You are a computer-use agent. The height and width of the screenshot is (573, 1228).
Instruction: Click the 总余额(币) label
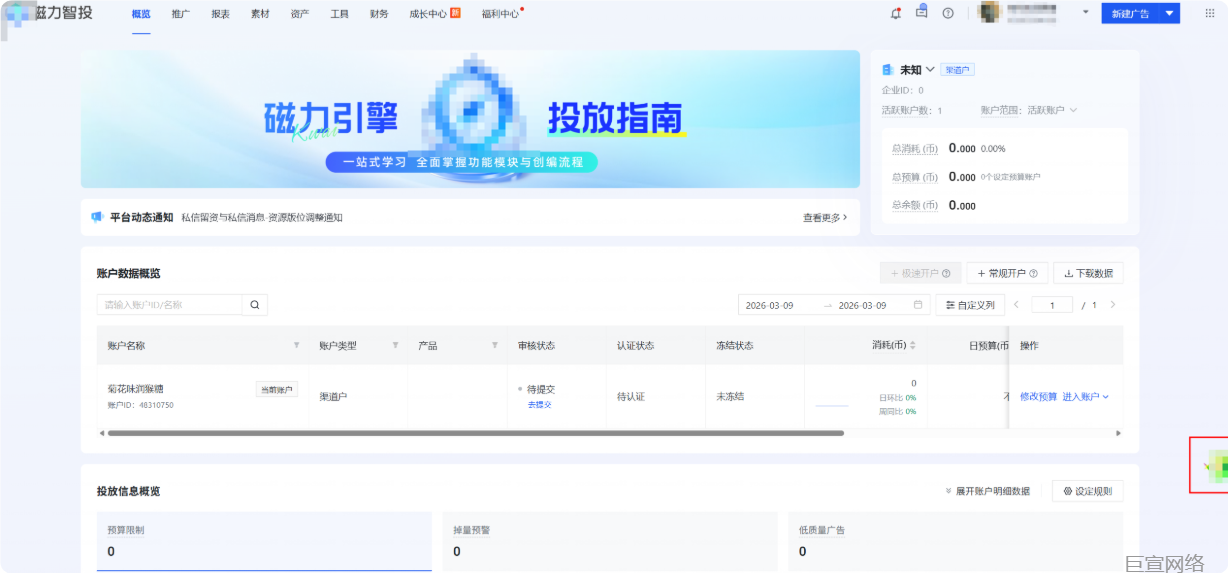click(915, 205)
